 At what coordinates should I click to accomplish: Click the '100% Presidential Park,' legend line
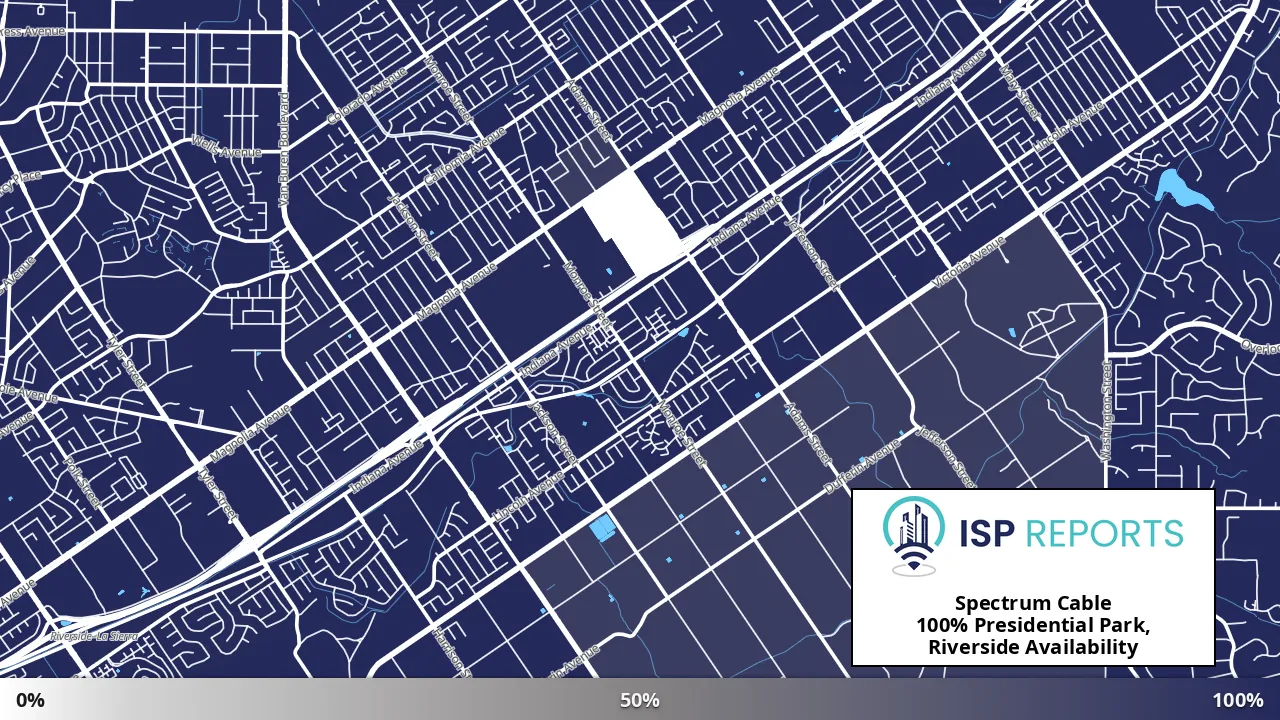(x=1033, y=625)
